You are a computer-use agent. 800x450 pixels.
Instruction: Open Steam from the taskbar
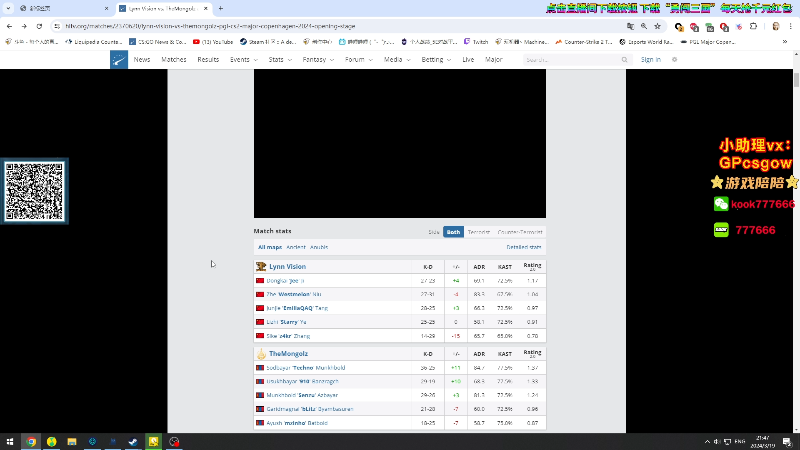pos(133,441)
